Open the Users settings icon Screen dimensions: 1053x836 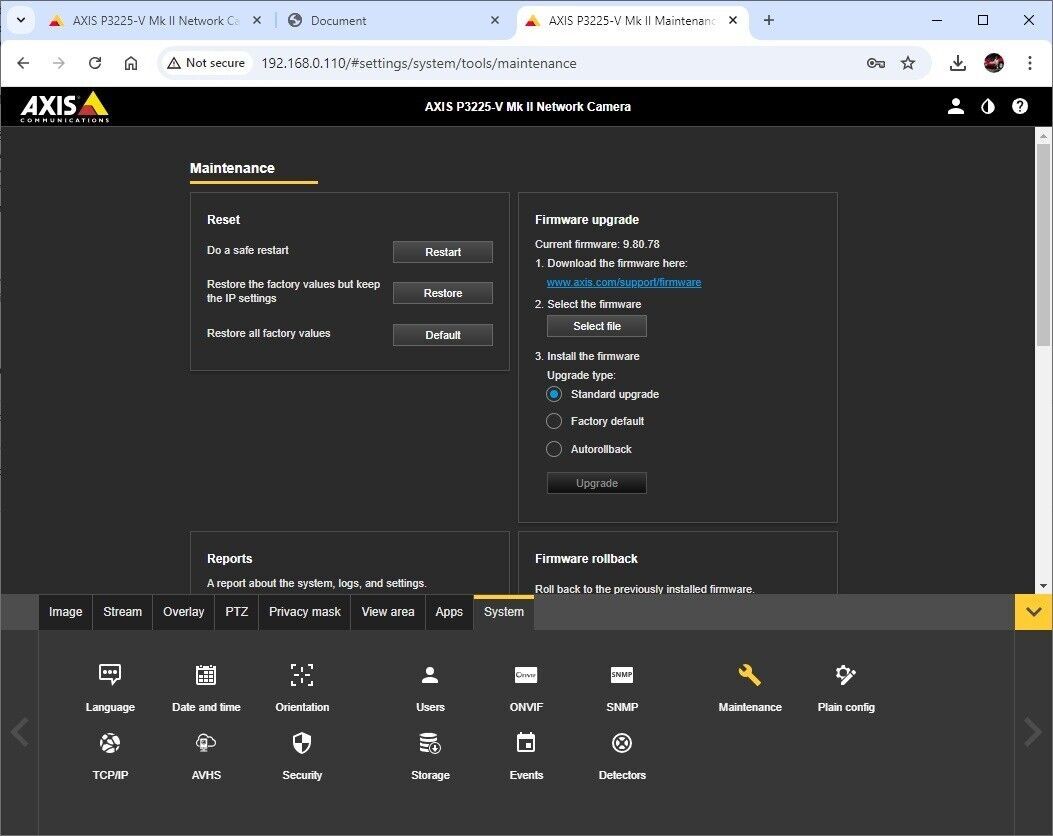430,674
